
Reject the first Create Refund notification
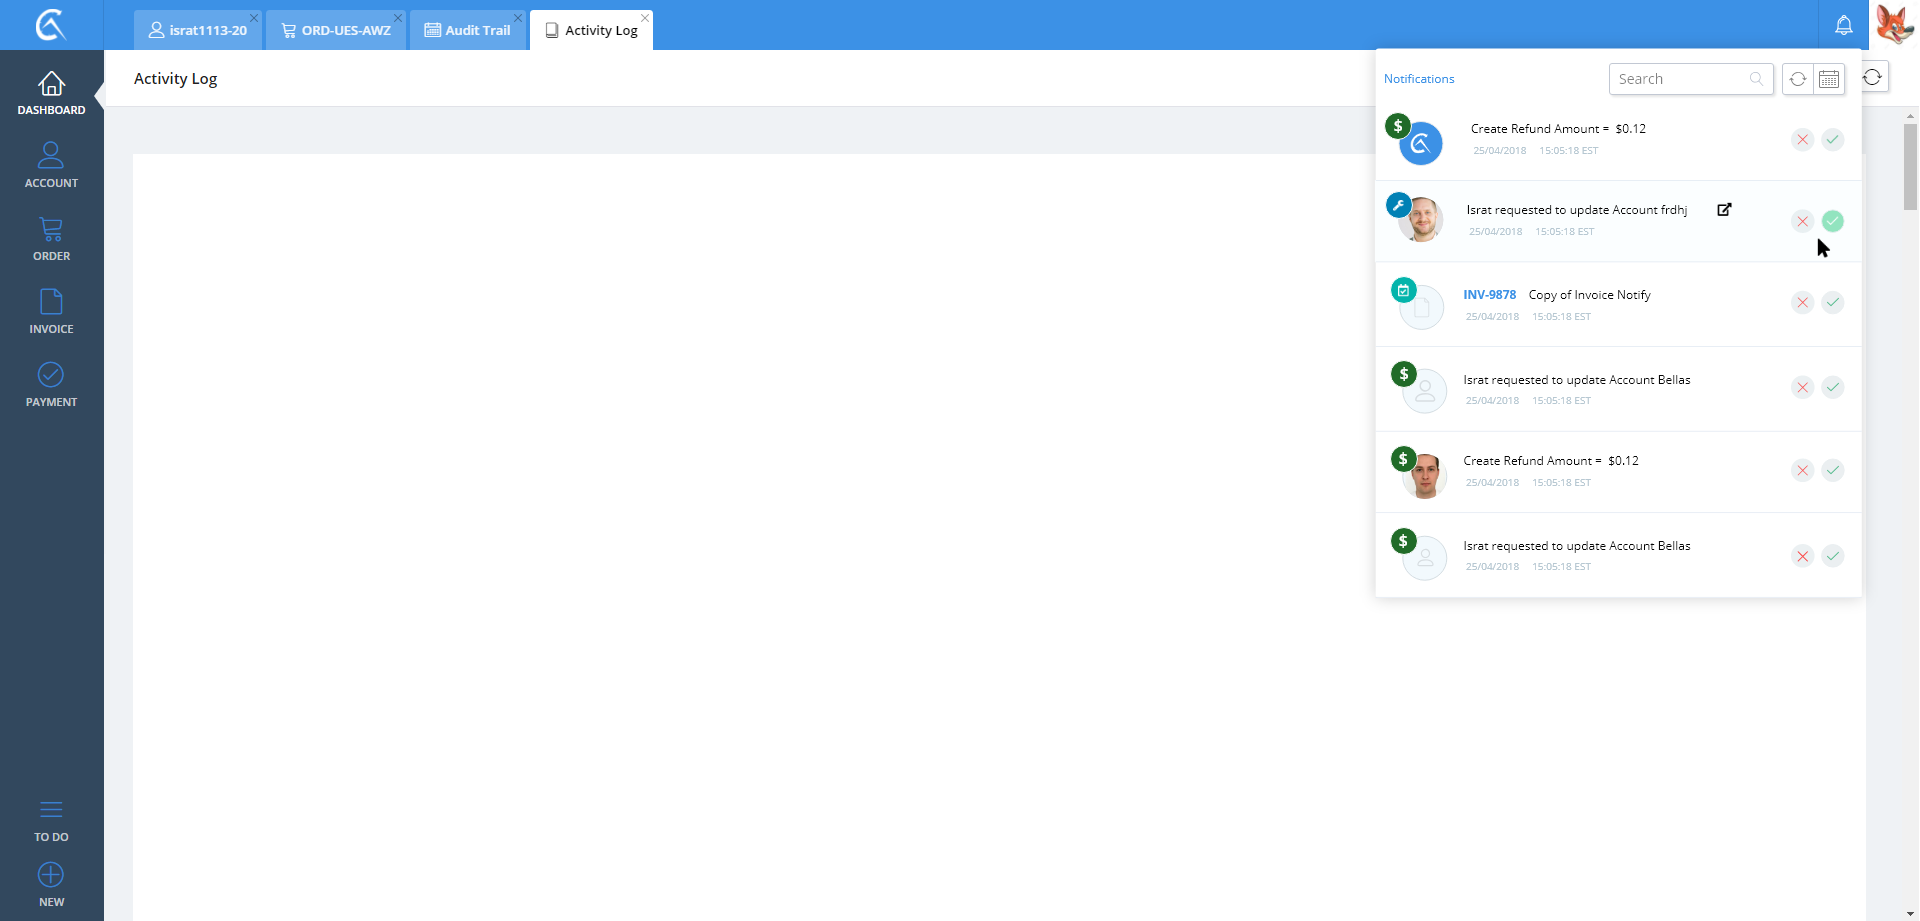1802,140
